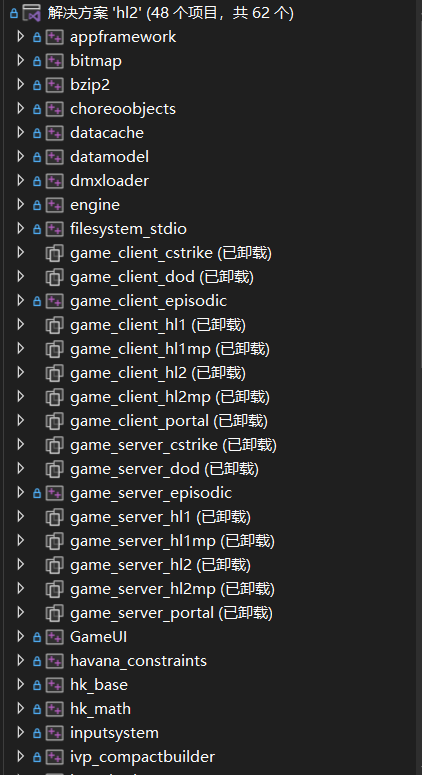Click the C++ project icon next to appframework
Image resolution: width=422 pixels, height=775 pixels.
tap(54, 37)
